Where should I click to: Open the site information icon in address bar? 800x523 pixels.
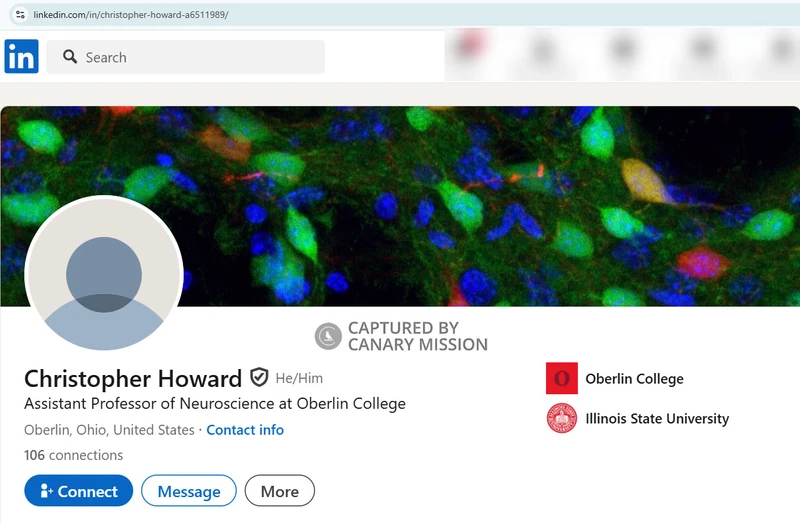click(x=20, y=15)
